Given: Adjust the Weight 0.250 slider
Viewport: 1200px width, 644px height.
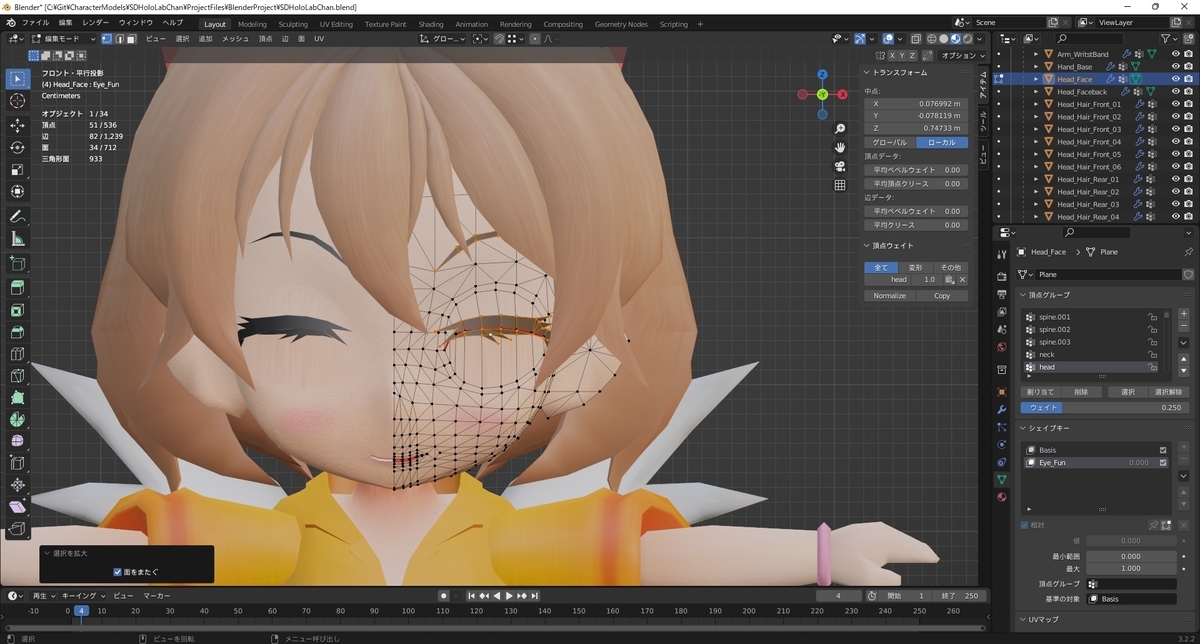Looking at the screenshot, I should [x=1103, y=407].
